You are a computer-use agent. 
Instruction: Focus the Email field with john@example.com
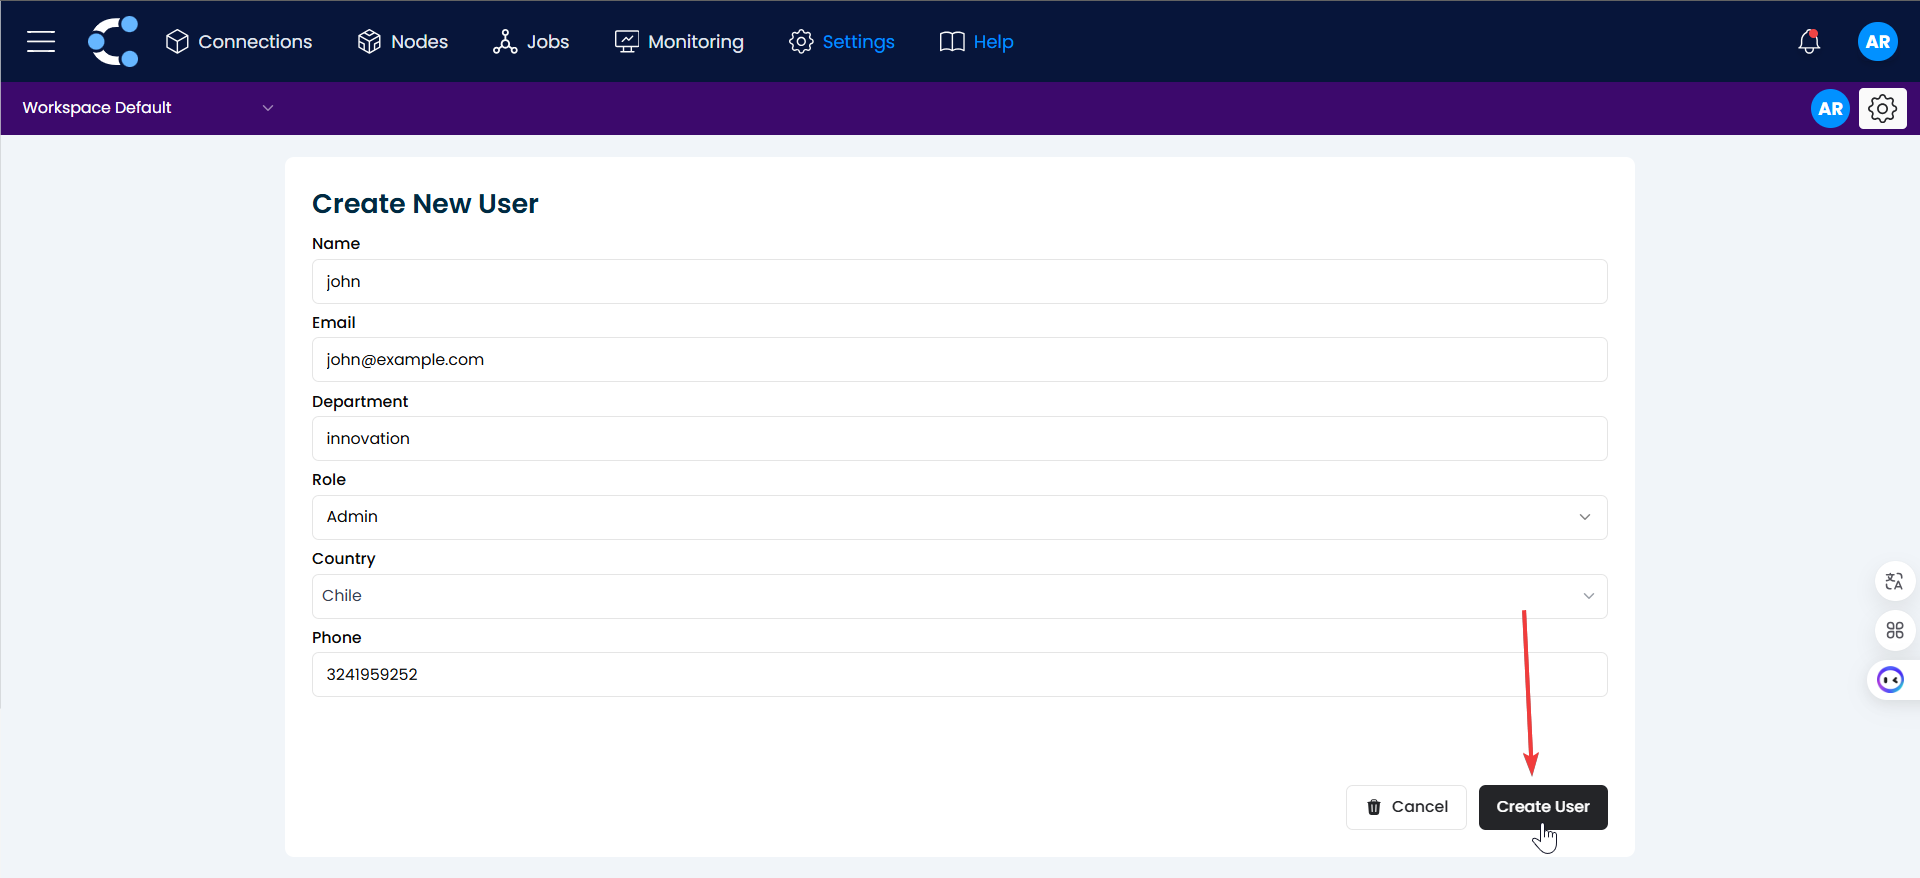(959, 359)
